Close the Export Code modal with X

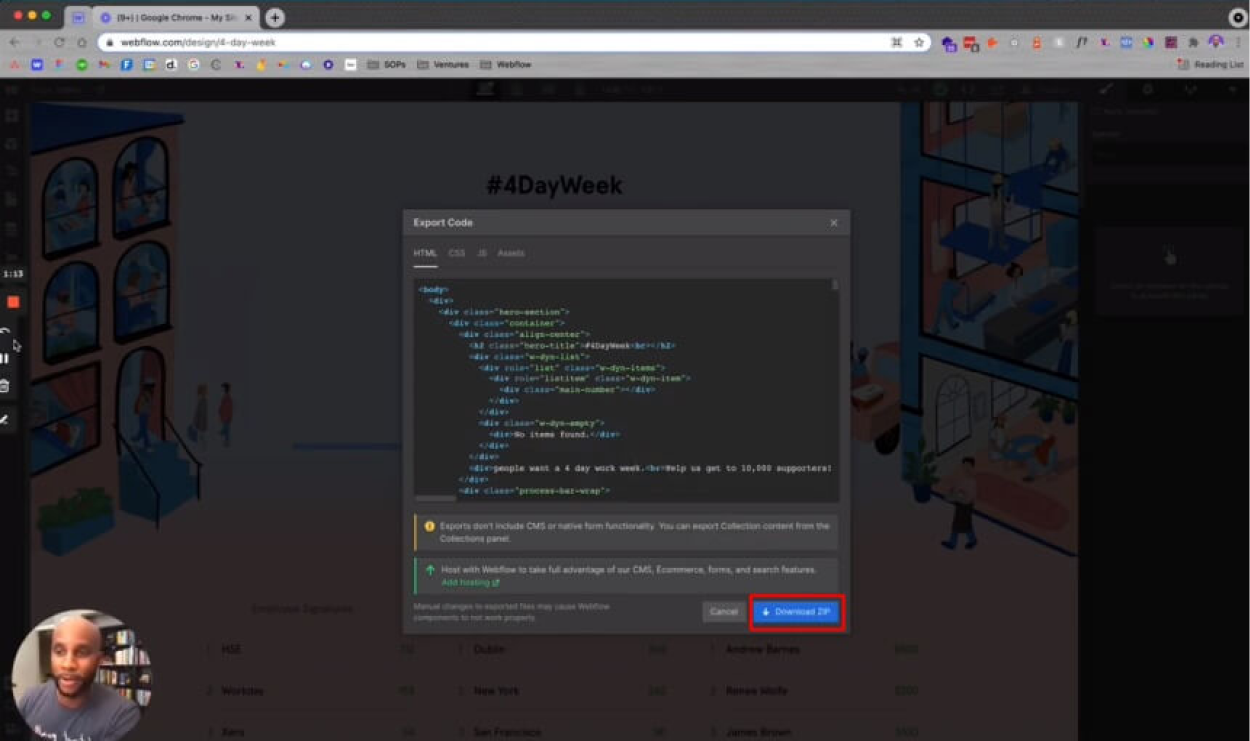point(834,223)
